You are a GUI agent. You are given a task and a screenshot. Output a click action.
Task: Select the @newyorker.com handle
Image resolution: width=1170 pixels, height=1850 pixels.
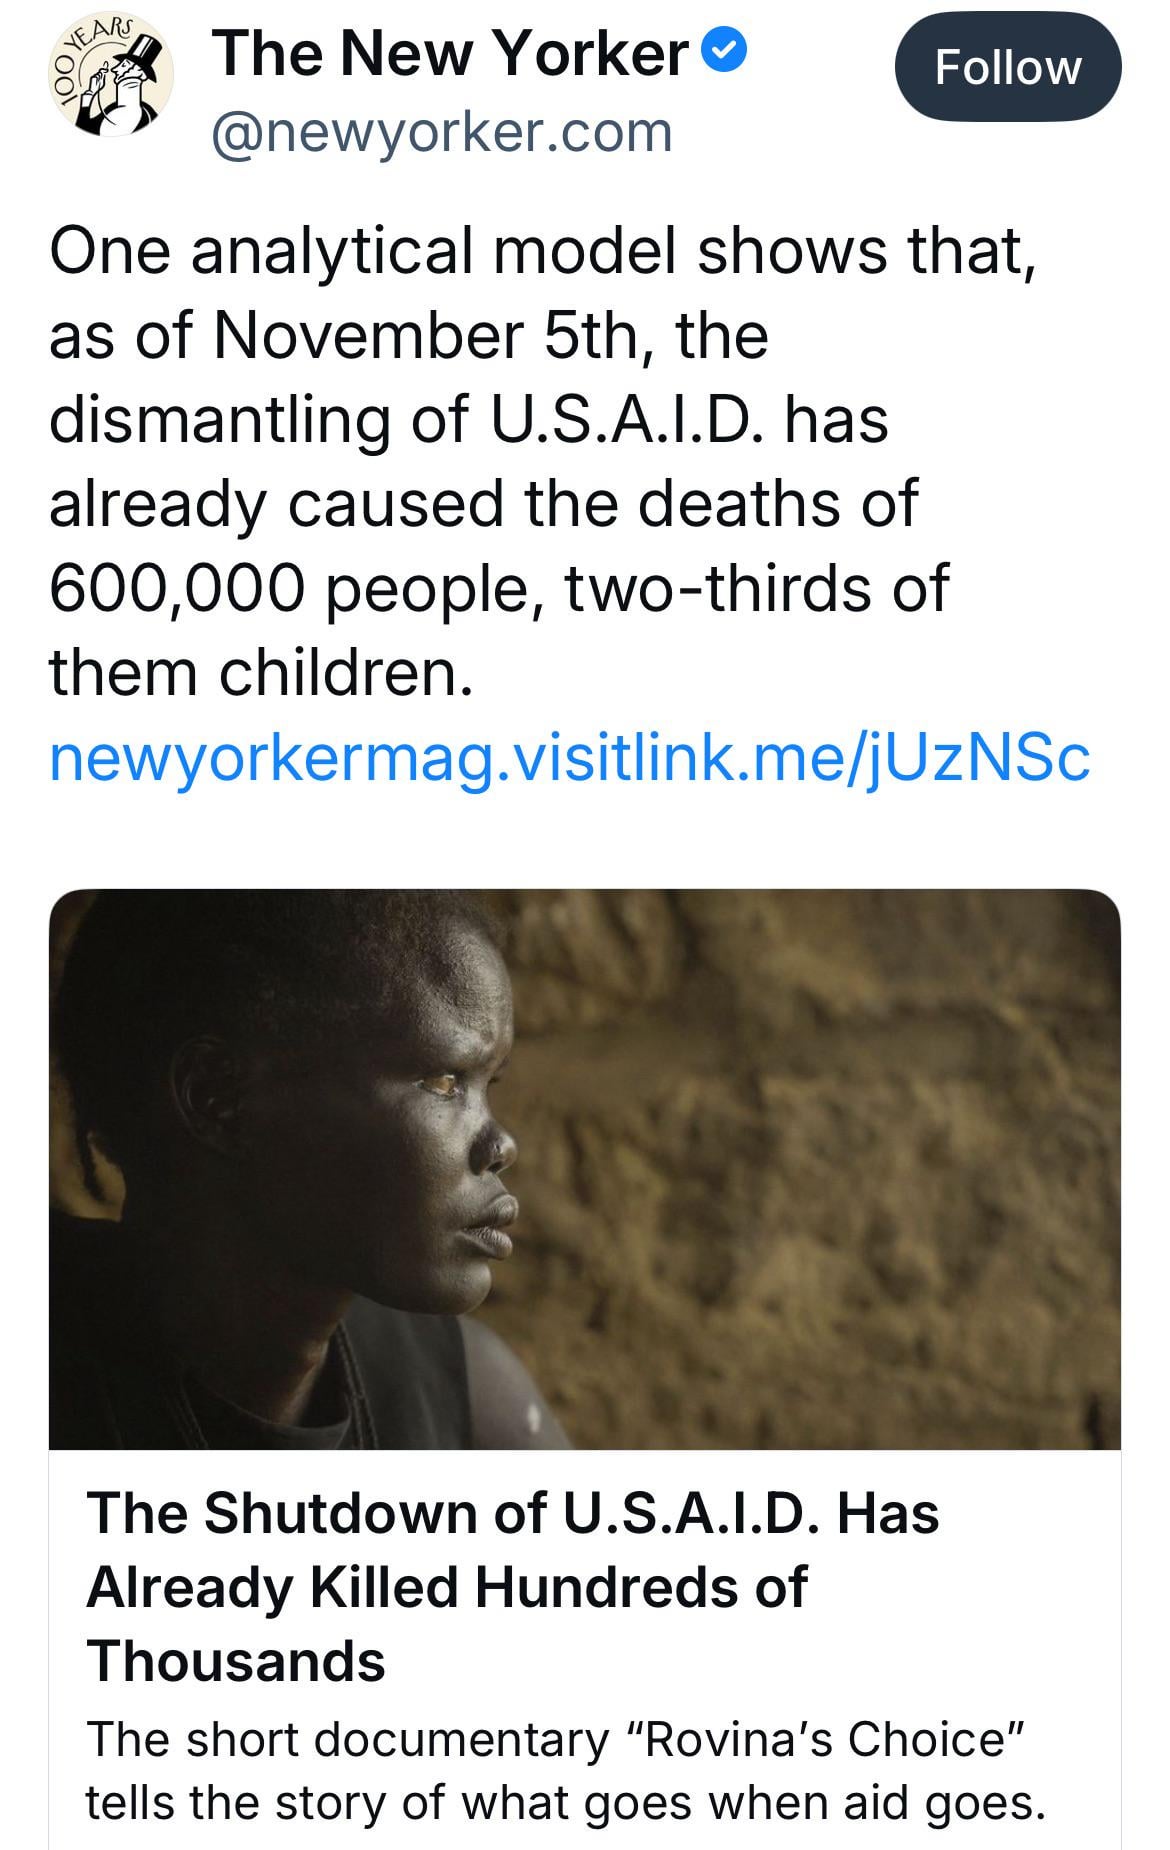(x=441, y=132)
